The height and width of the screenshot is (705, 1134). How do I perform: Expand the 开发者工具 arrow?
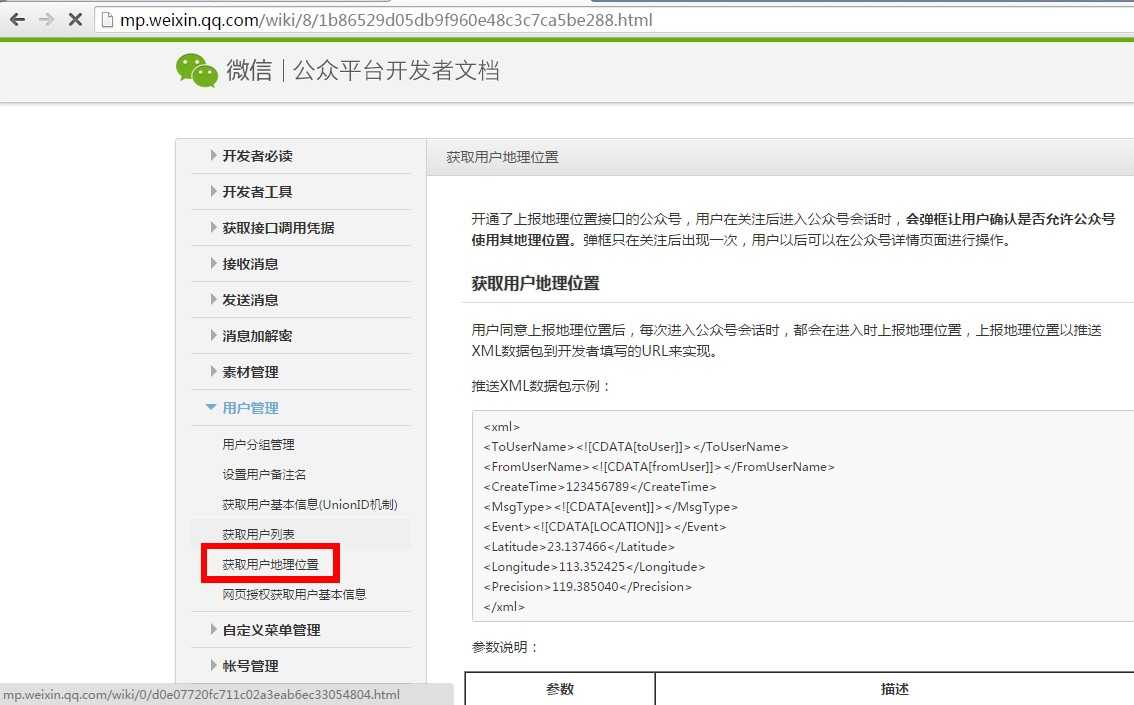click(x=213, y=191)
